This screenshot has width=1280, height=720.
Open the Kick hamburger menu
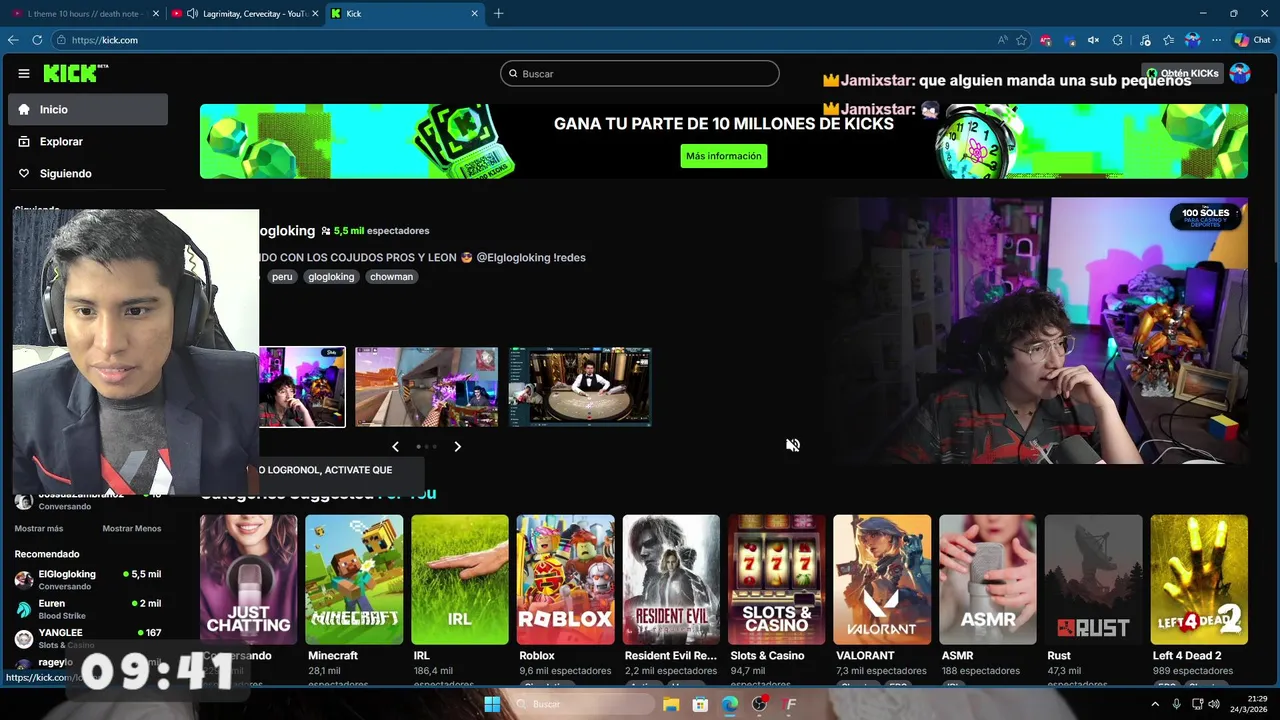point(24,73)
